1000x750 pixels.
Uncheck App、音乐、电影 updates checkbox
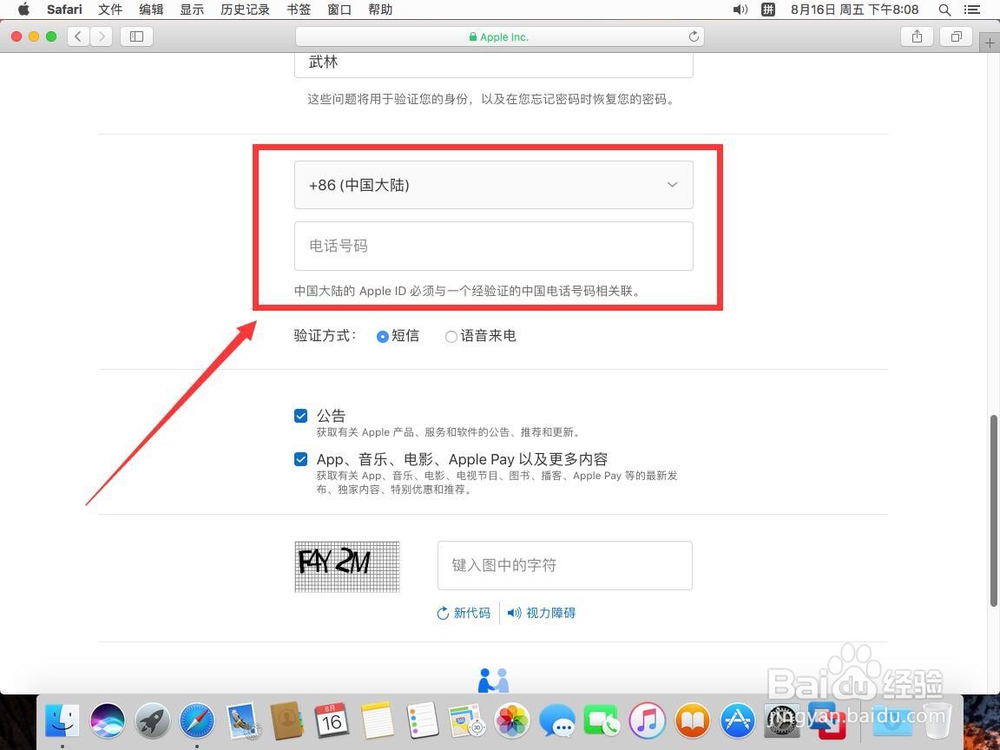coord(301,459)
